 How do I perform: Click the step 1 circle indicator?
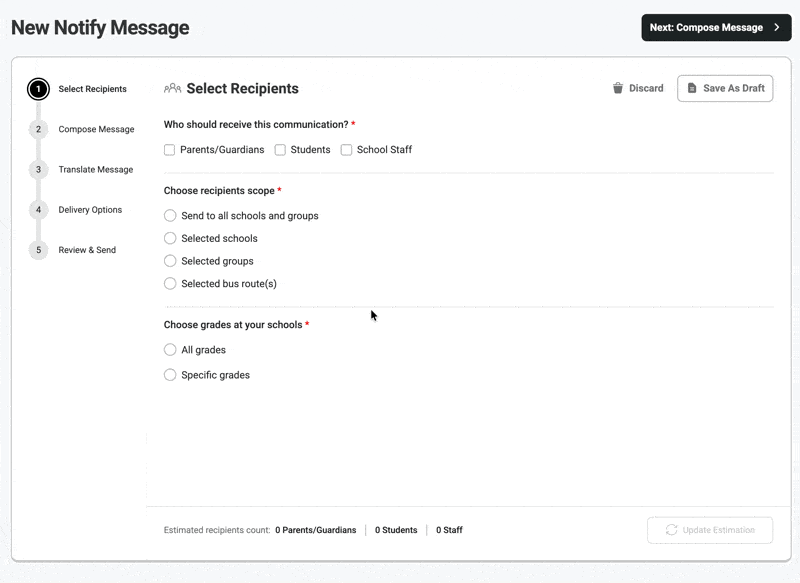[38, 89]
